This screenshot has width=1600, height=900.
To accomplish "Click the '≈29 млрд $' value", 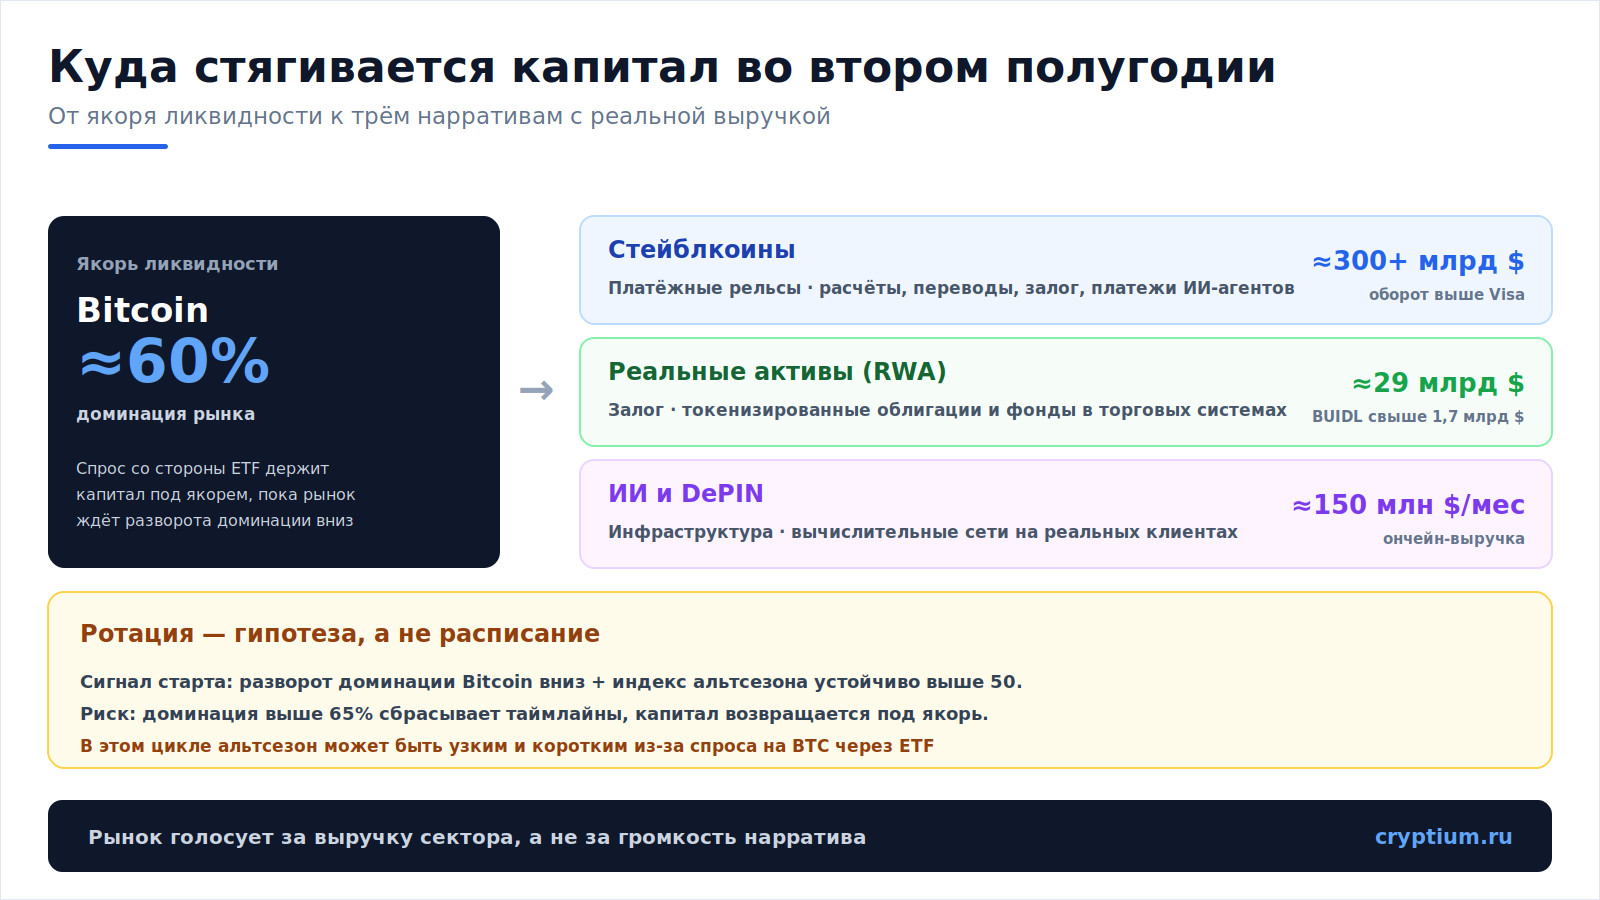I will [x=1438, y=383].
